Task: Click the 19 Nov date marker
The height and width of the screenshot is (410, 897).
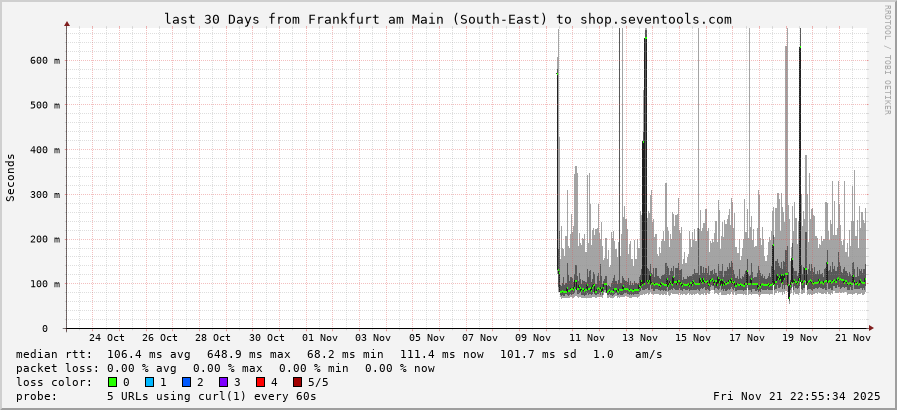Action: (800, 338)
